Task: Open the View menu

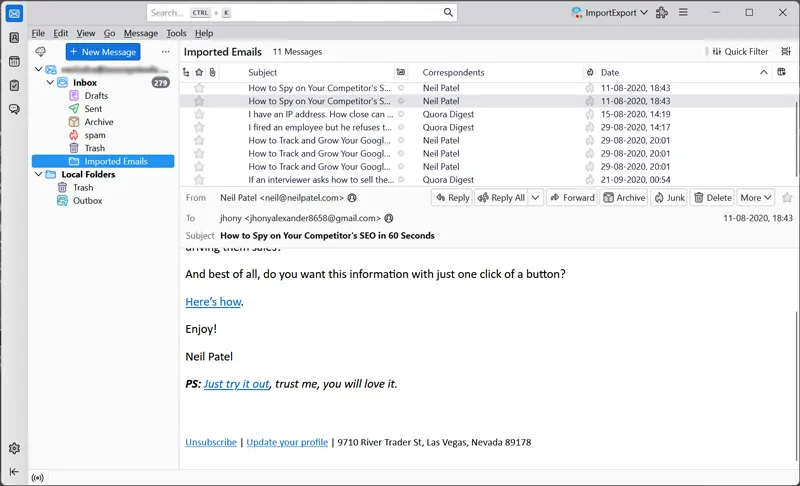Action: [86, 33]
